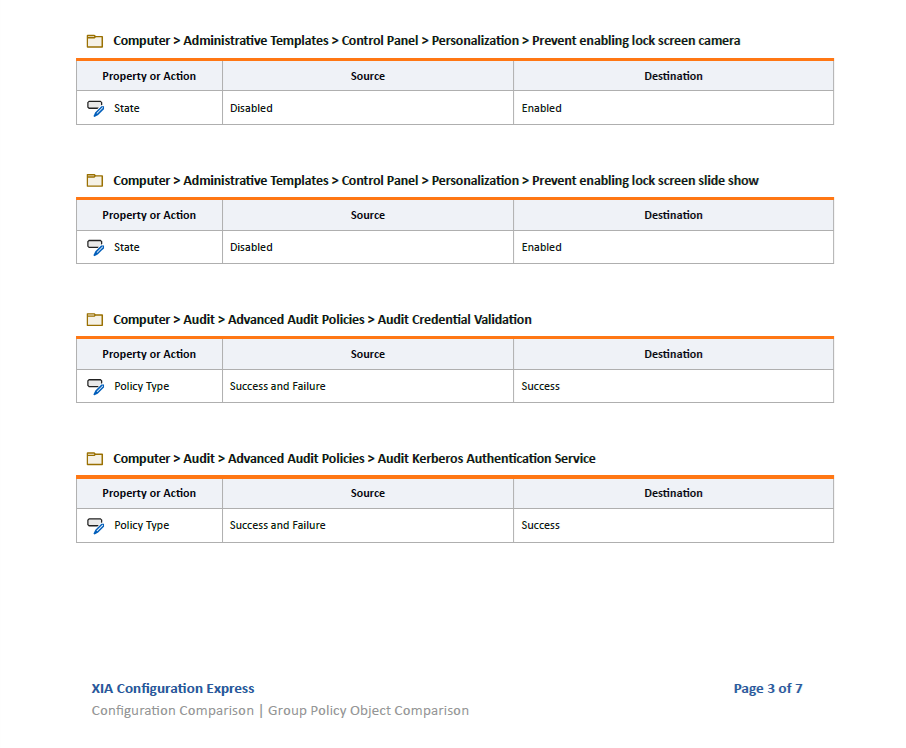Viewport: 906px width, 748px height.
Task: Select the 'Prevent enabling lock screen slide show' heading
Action: click(436, 180)
